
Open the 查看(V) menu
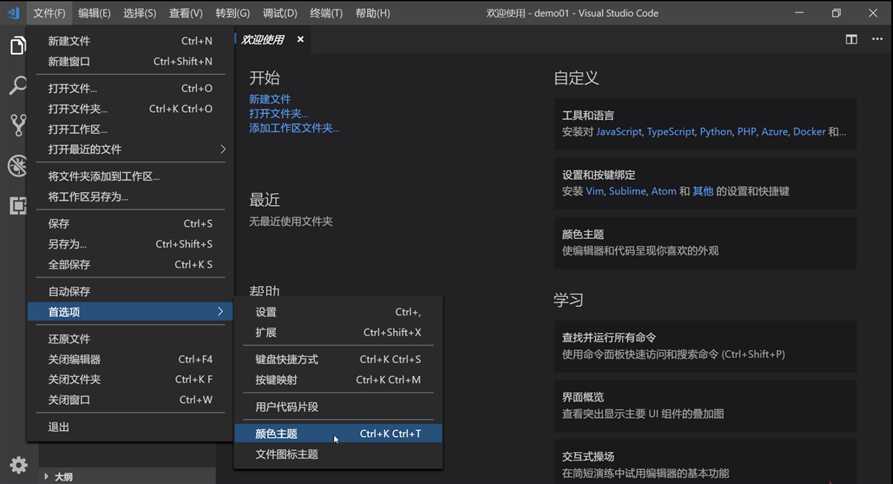pos(186,13)
